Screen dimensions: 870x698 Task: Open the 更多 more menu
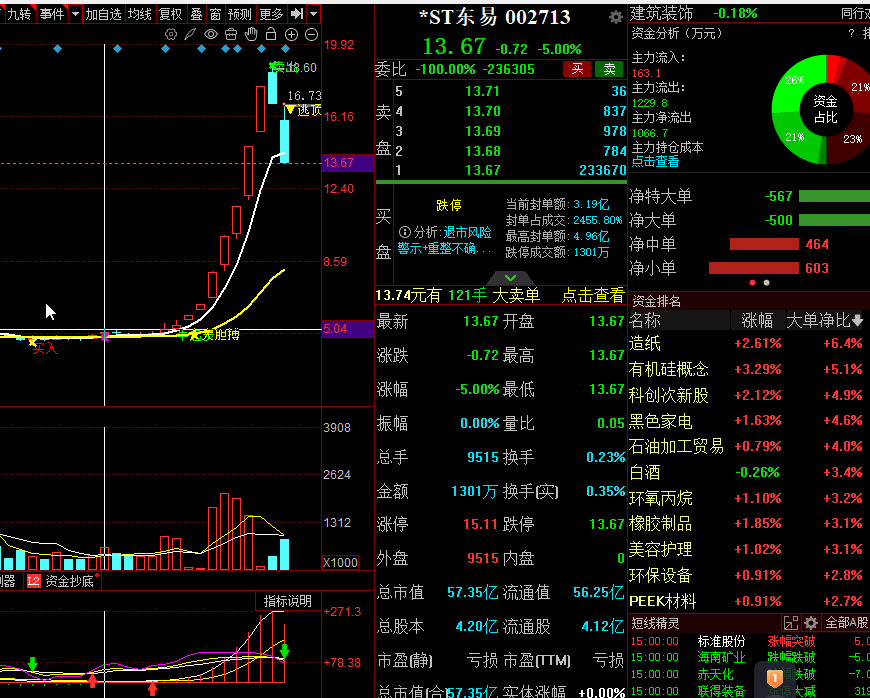[x=271, y=14]
